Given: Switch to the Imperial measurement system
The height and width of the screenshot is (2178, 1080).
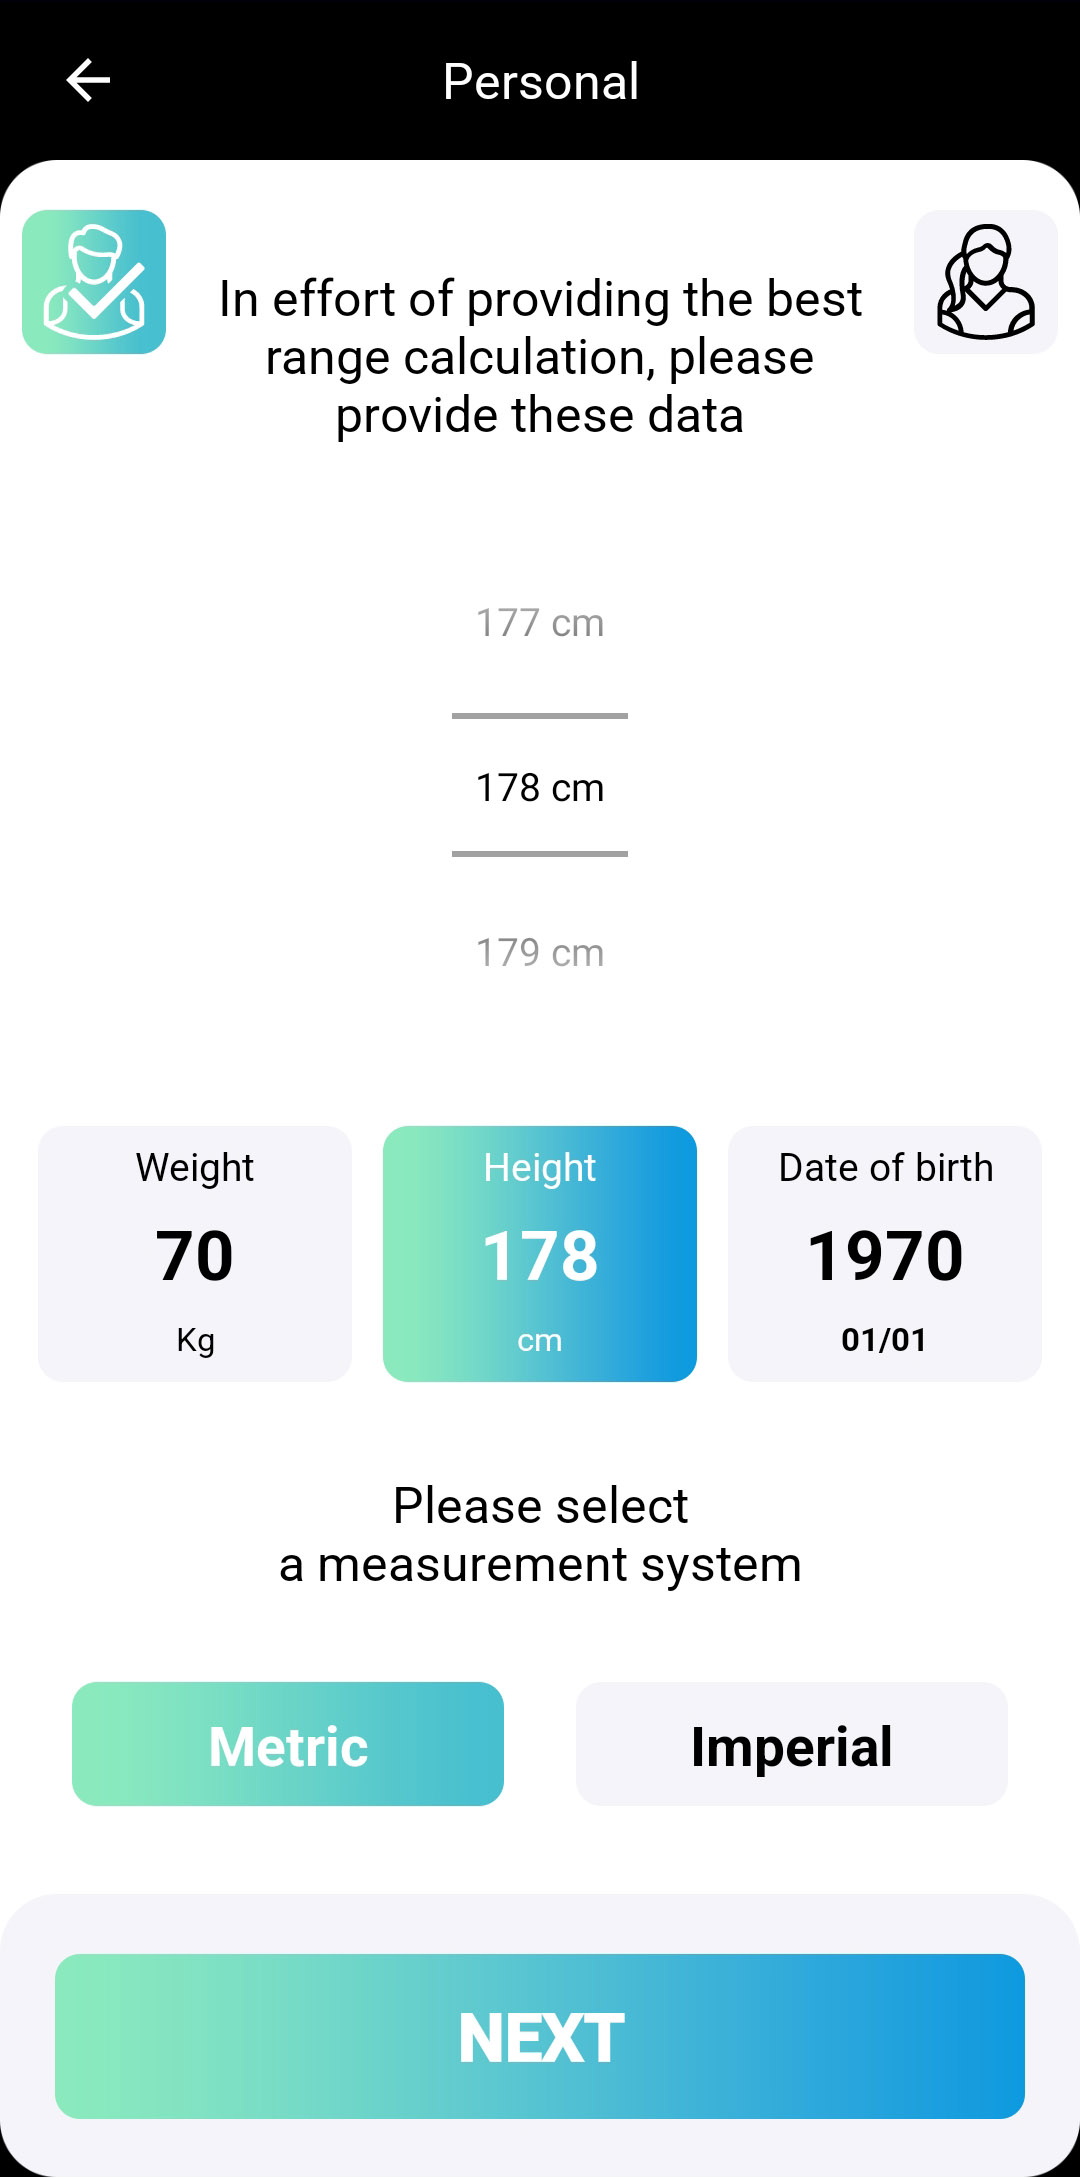Looking at the screenshot, I should tap(792, 1744).
